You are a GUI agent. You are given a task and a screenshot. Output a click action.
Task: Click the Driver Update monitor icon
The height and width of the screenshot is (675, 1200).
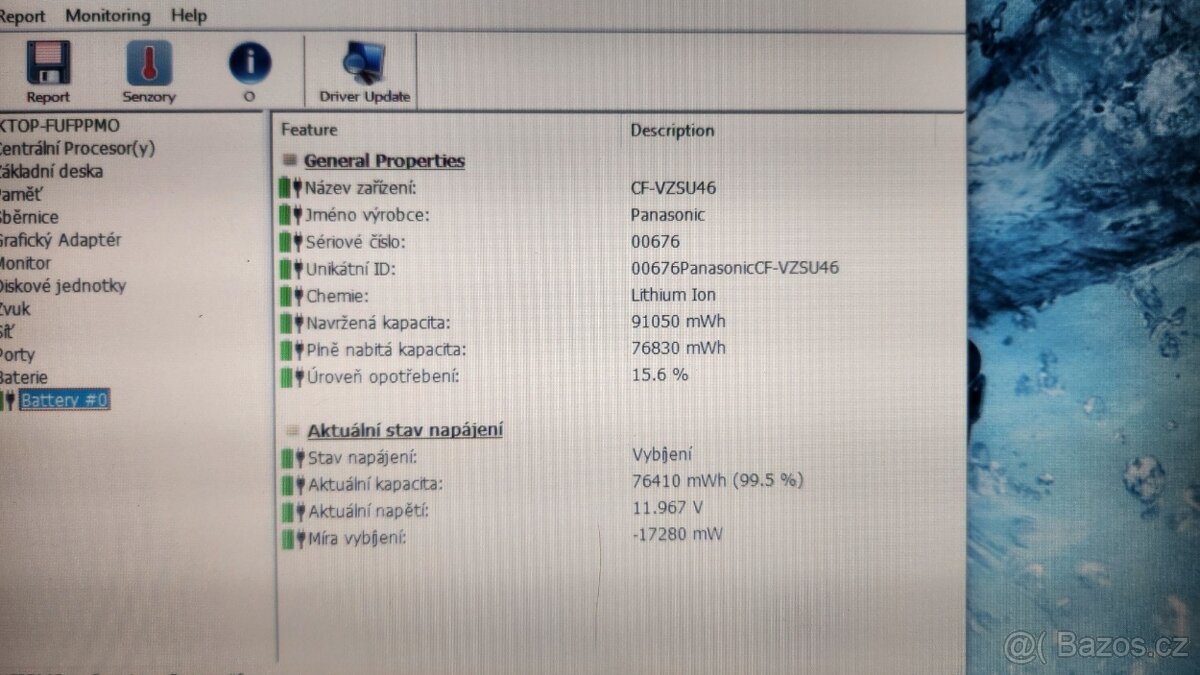[361, 62]
